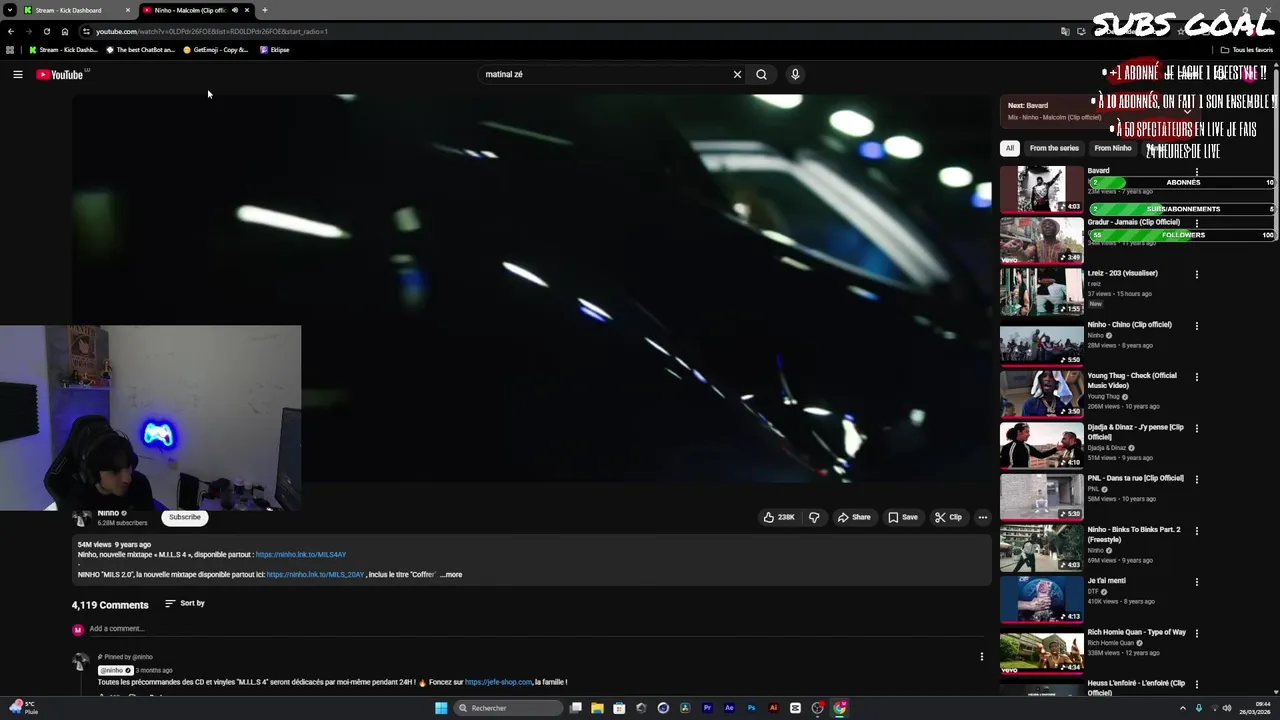Visit the jefe-shop.com link in the pinned comment
This screenshot has width=1280, height=720.
click(498, 682)
